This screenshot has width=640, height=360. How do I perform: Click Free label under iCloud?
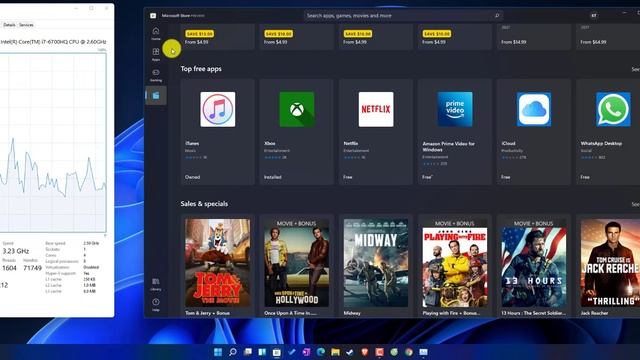point(505,177)
